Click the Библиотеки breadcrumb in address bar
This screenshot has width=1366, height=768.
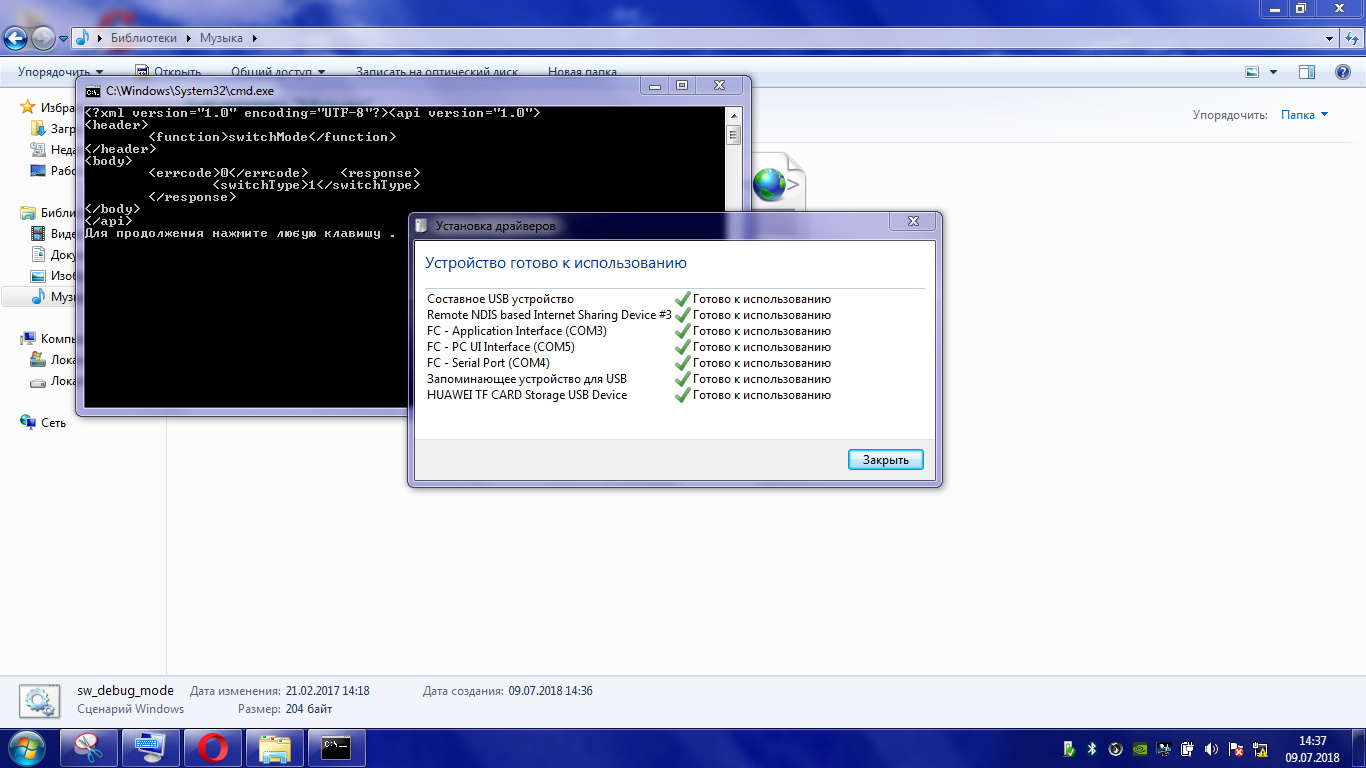[x=144, y=38]
